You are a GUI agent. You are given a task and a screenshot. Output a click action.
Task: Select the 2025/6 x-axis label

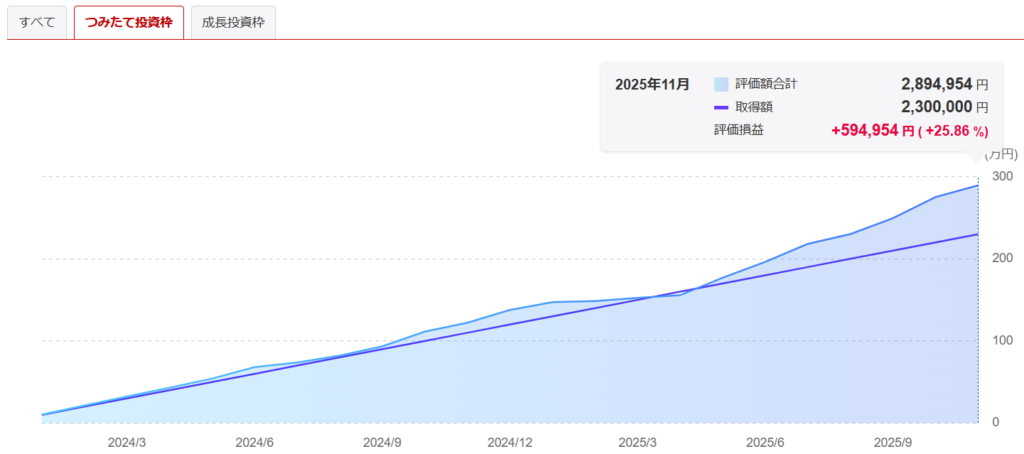764,441
